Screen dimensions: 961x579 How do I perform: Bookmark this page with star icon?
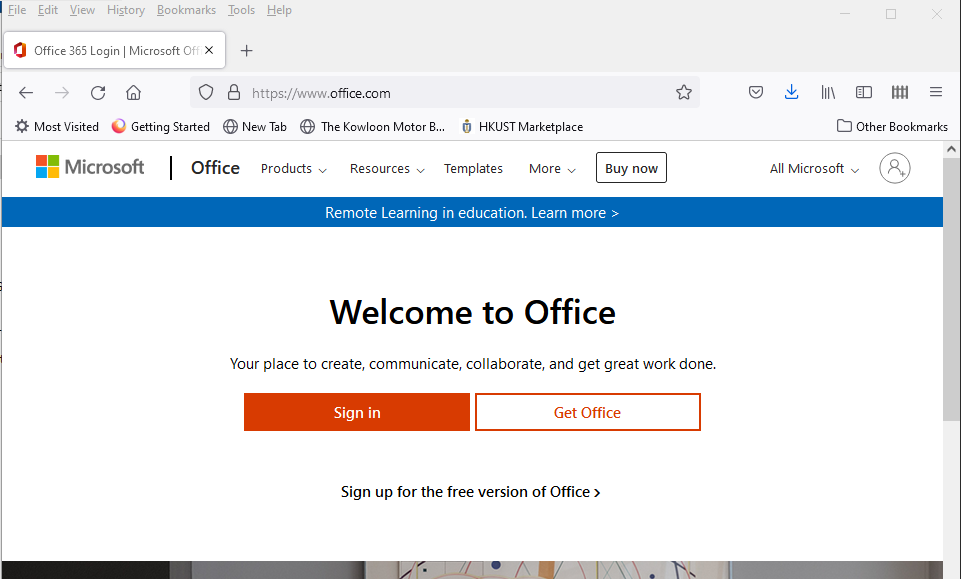684,93
